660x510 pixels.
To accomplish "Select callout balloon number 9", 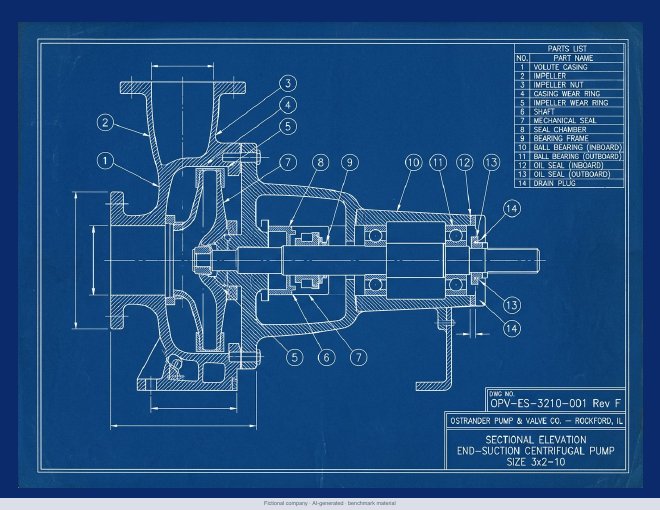I will point(350,162).
